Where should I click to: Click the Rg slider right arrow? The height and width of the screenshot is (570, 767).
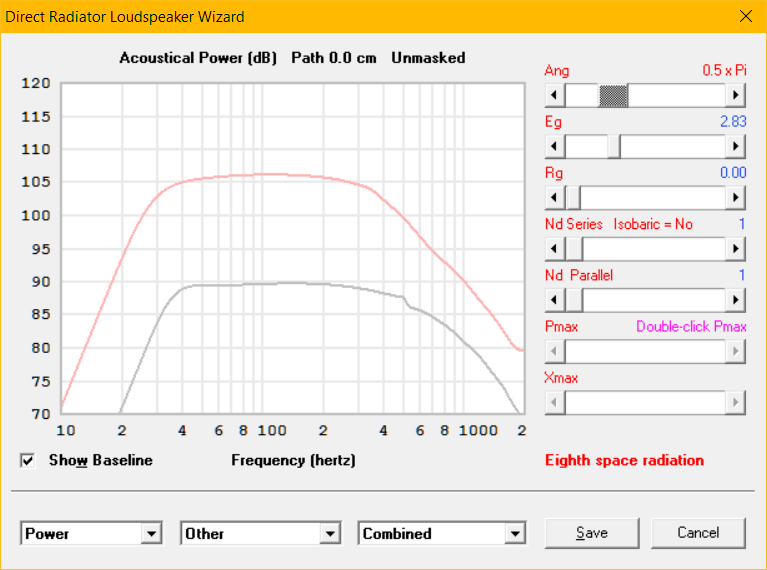(x=735, y=198)
